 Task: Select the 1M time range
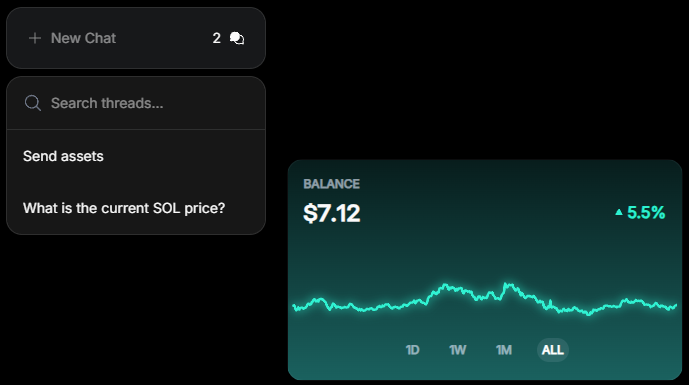[504, 350]
